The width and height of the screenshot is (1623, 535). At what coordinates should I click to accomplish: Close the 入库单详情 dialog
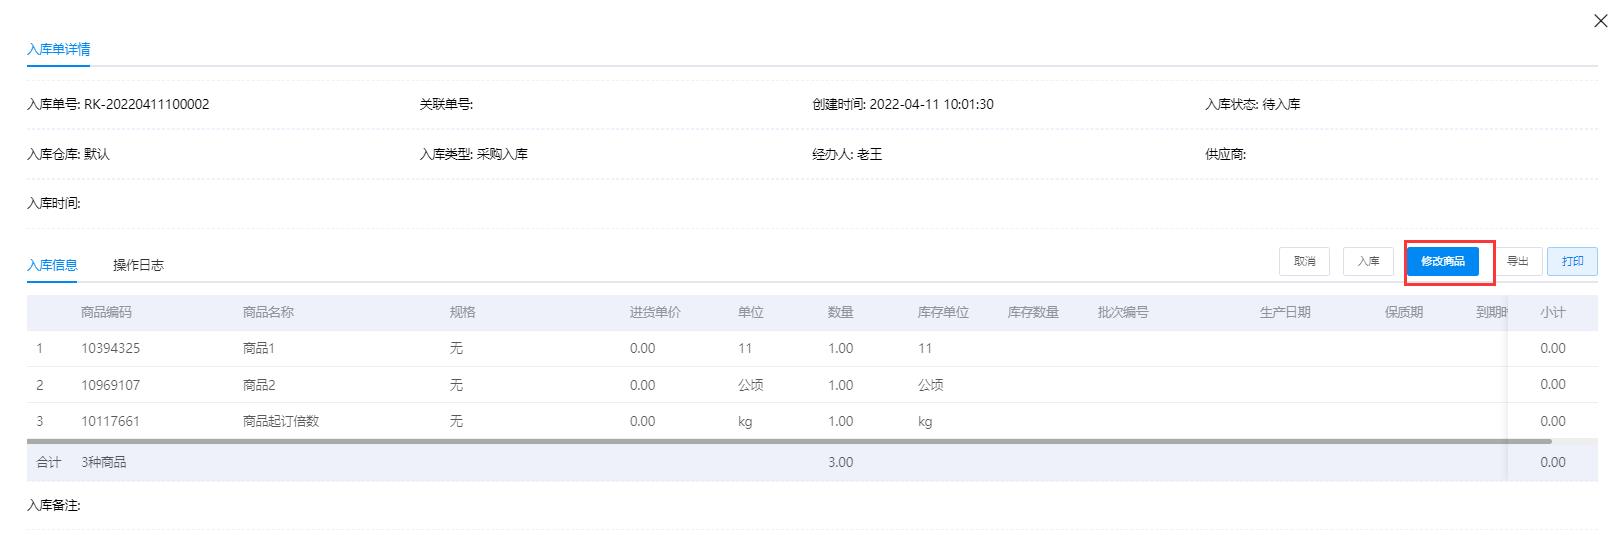click(1600, 21)
